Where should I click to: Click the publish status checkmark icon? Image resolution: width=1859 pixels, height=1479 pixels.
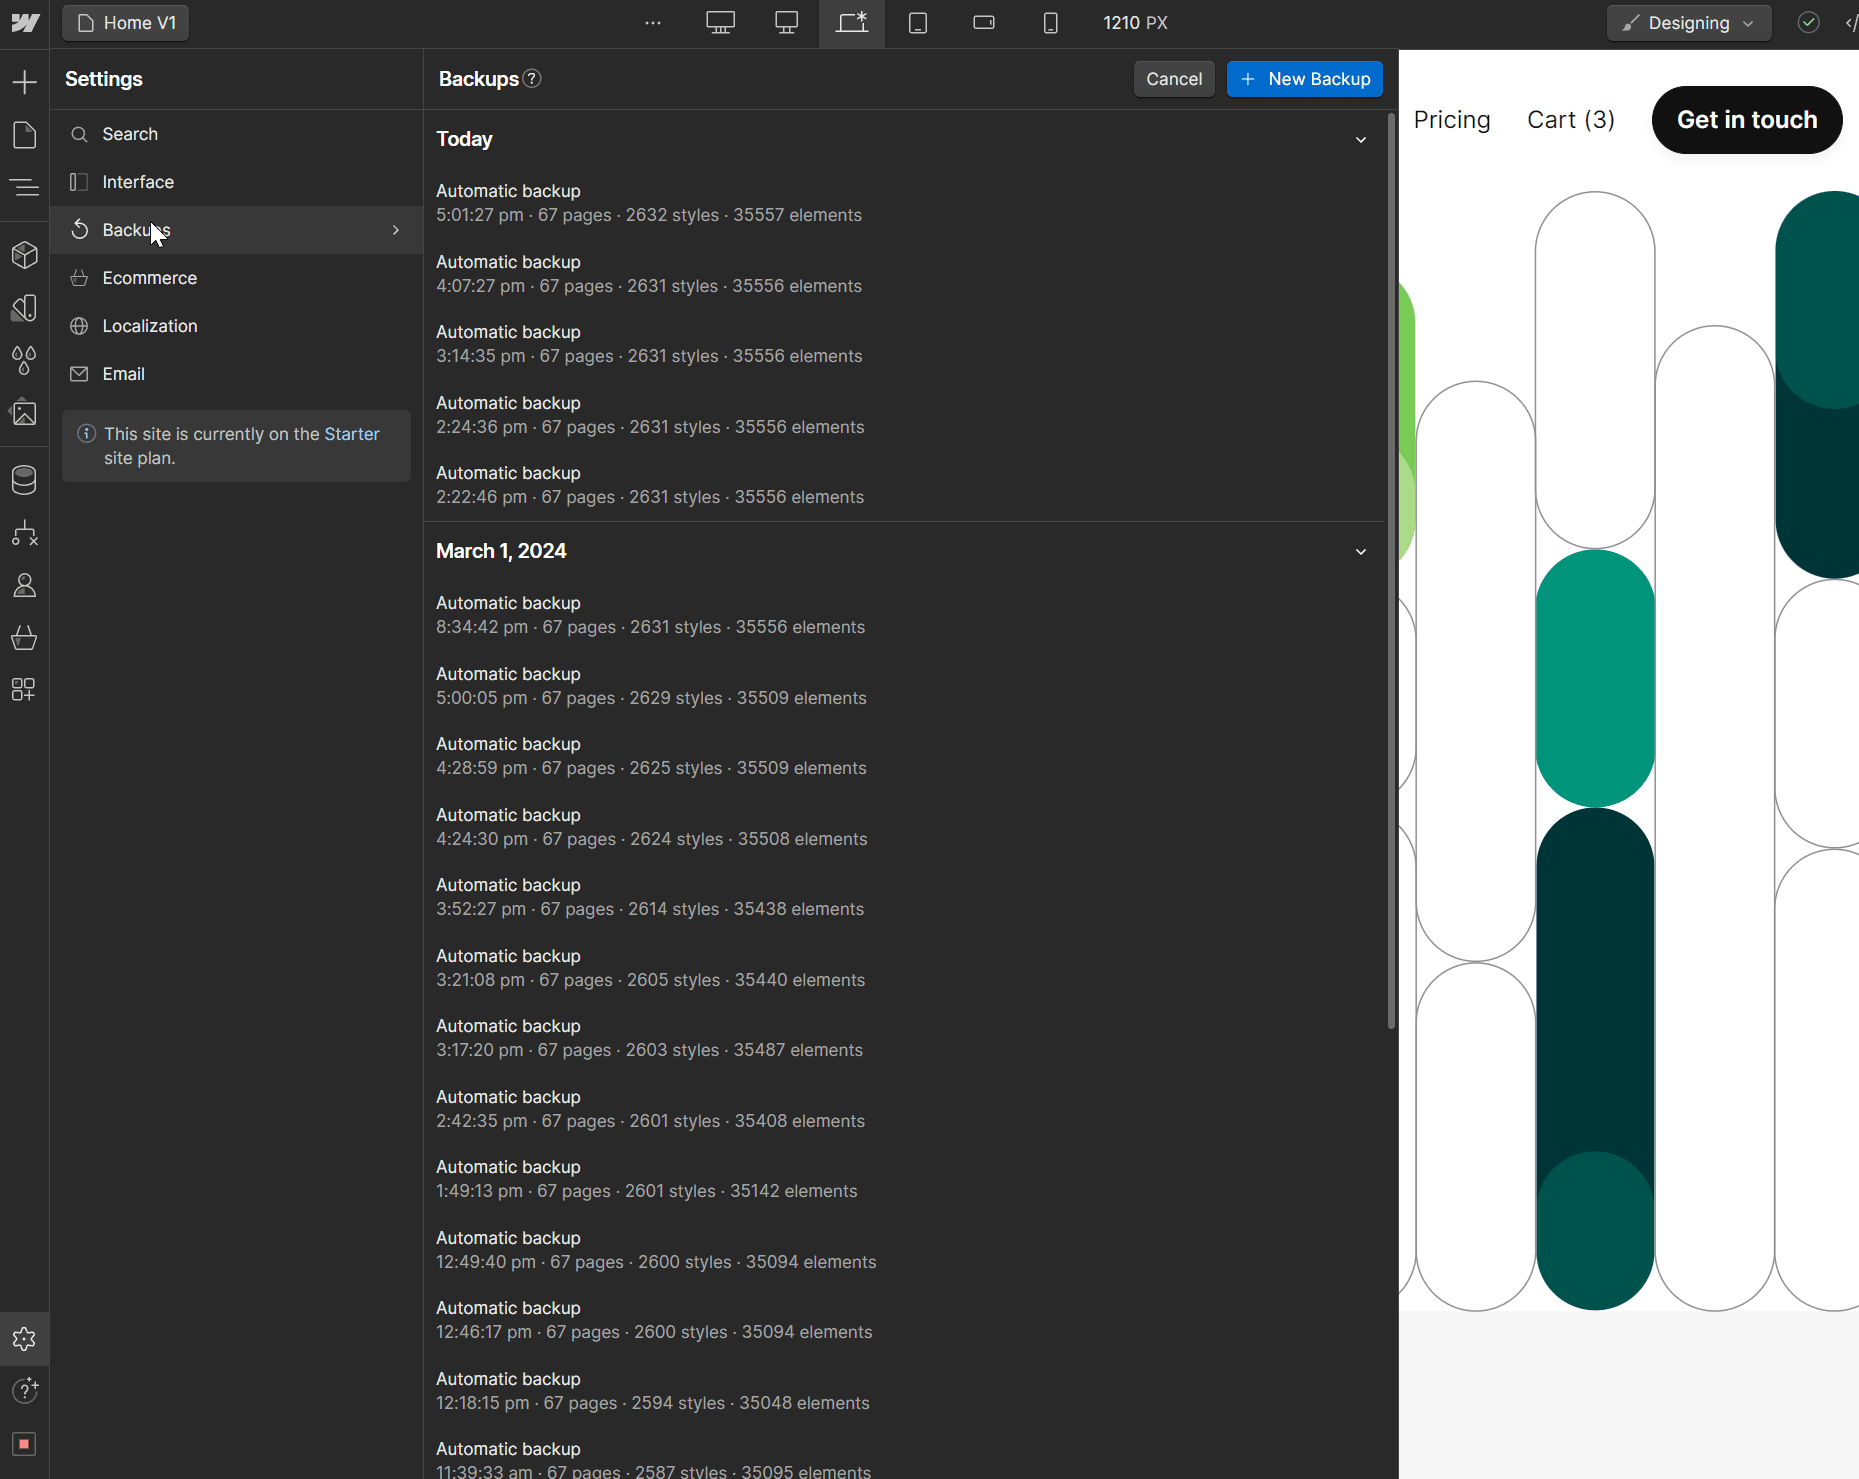[x=1808, y=23]
